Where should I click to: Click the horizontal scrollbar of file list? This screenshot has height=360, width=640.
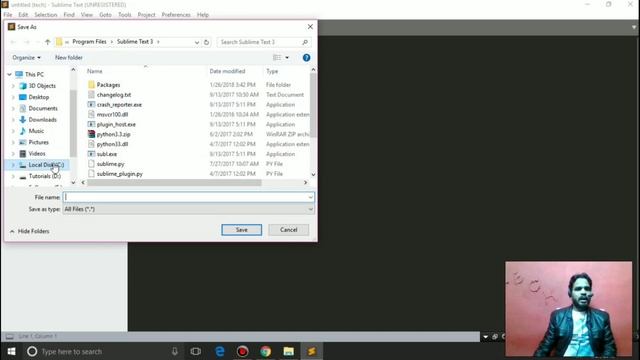(174, 182)
